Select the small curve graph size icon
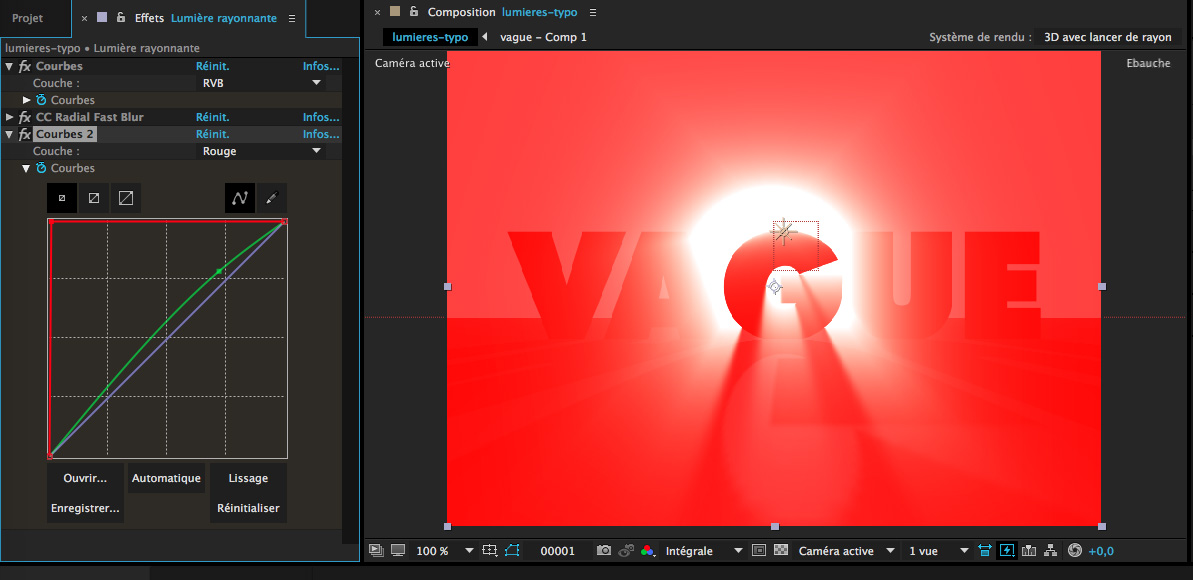 pos(62,198)
